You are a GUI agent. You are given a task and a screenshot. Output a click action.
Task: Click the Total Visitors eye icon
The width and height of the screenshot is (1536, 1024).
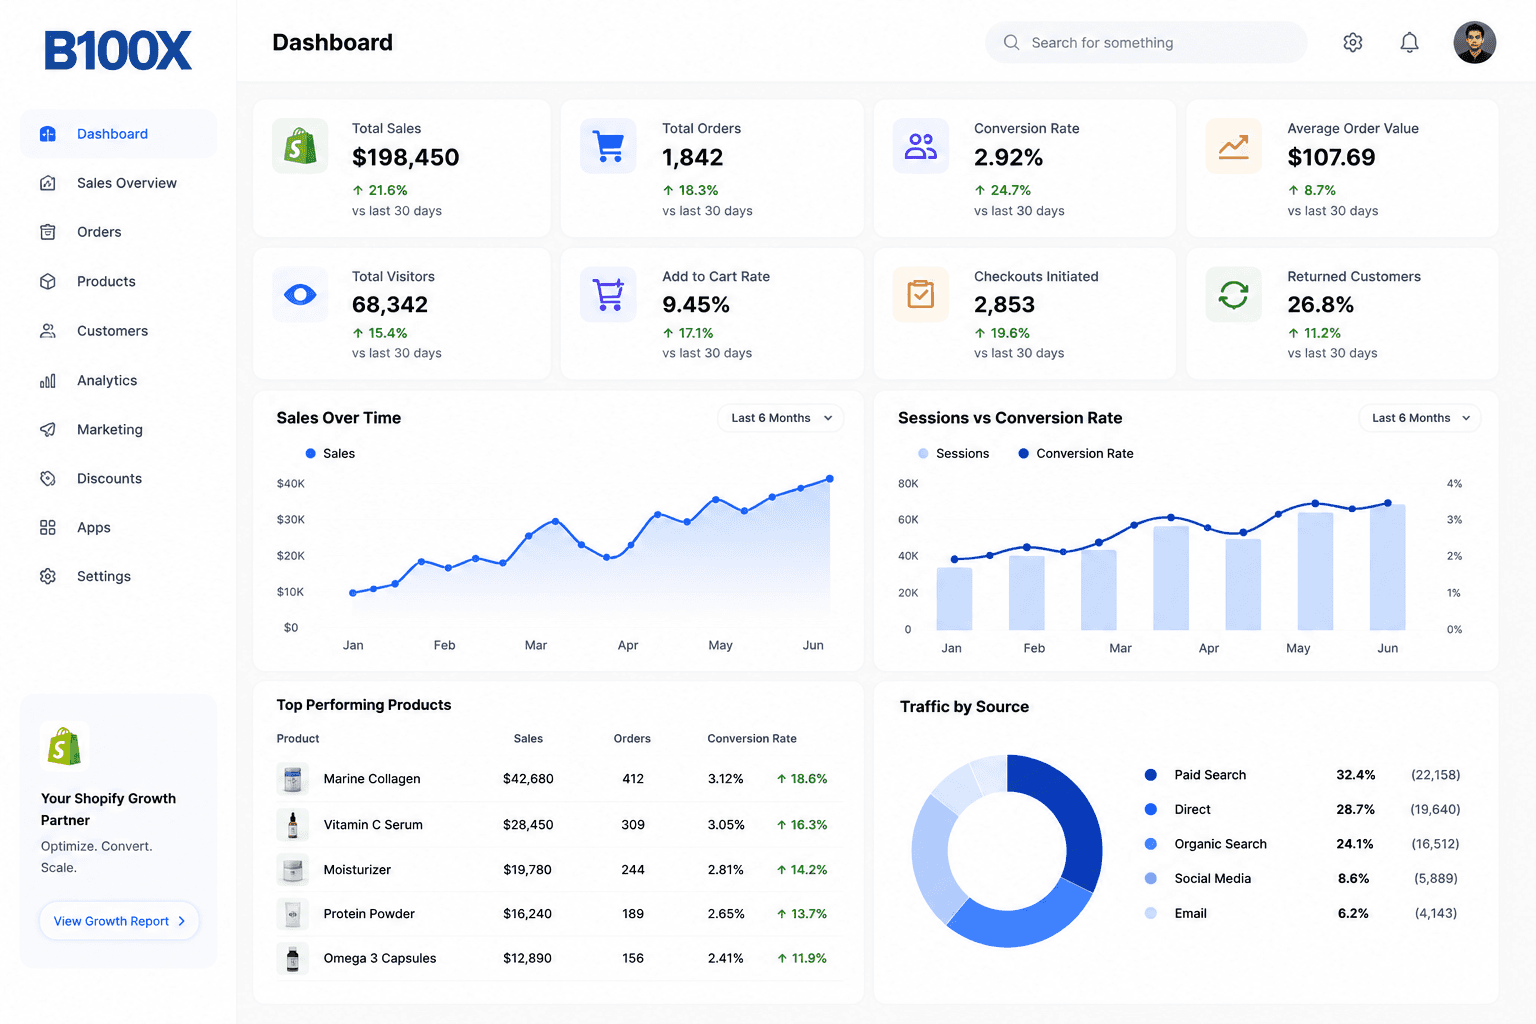(x=300, y=294)
